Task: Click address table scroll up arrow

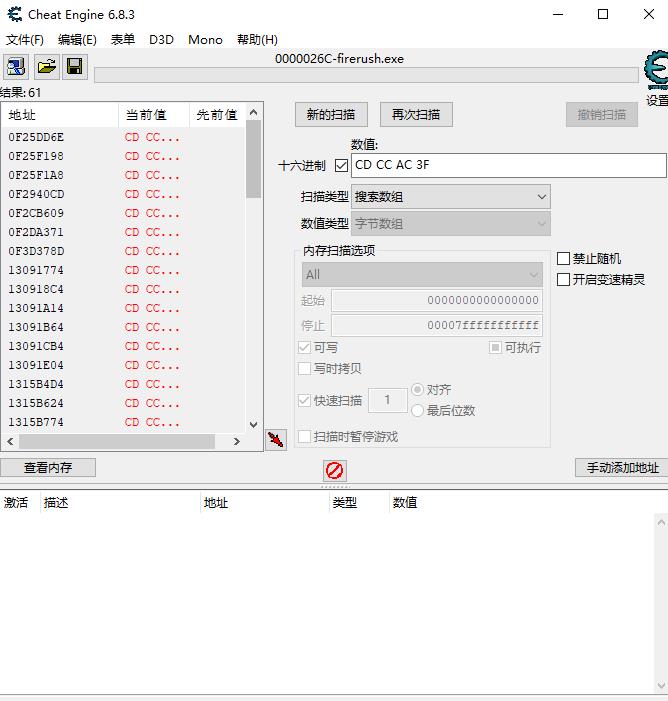Action: pyautogui.click(x=661, y=522)
